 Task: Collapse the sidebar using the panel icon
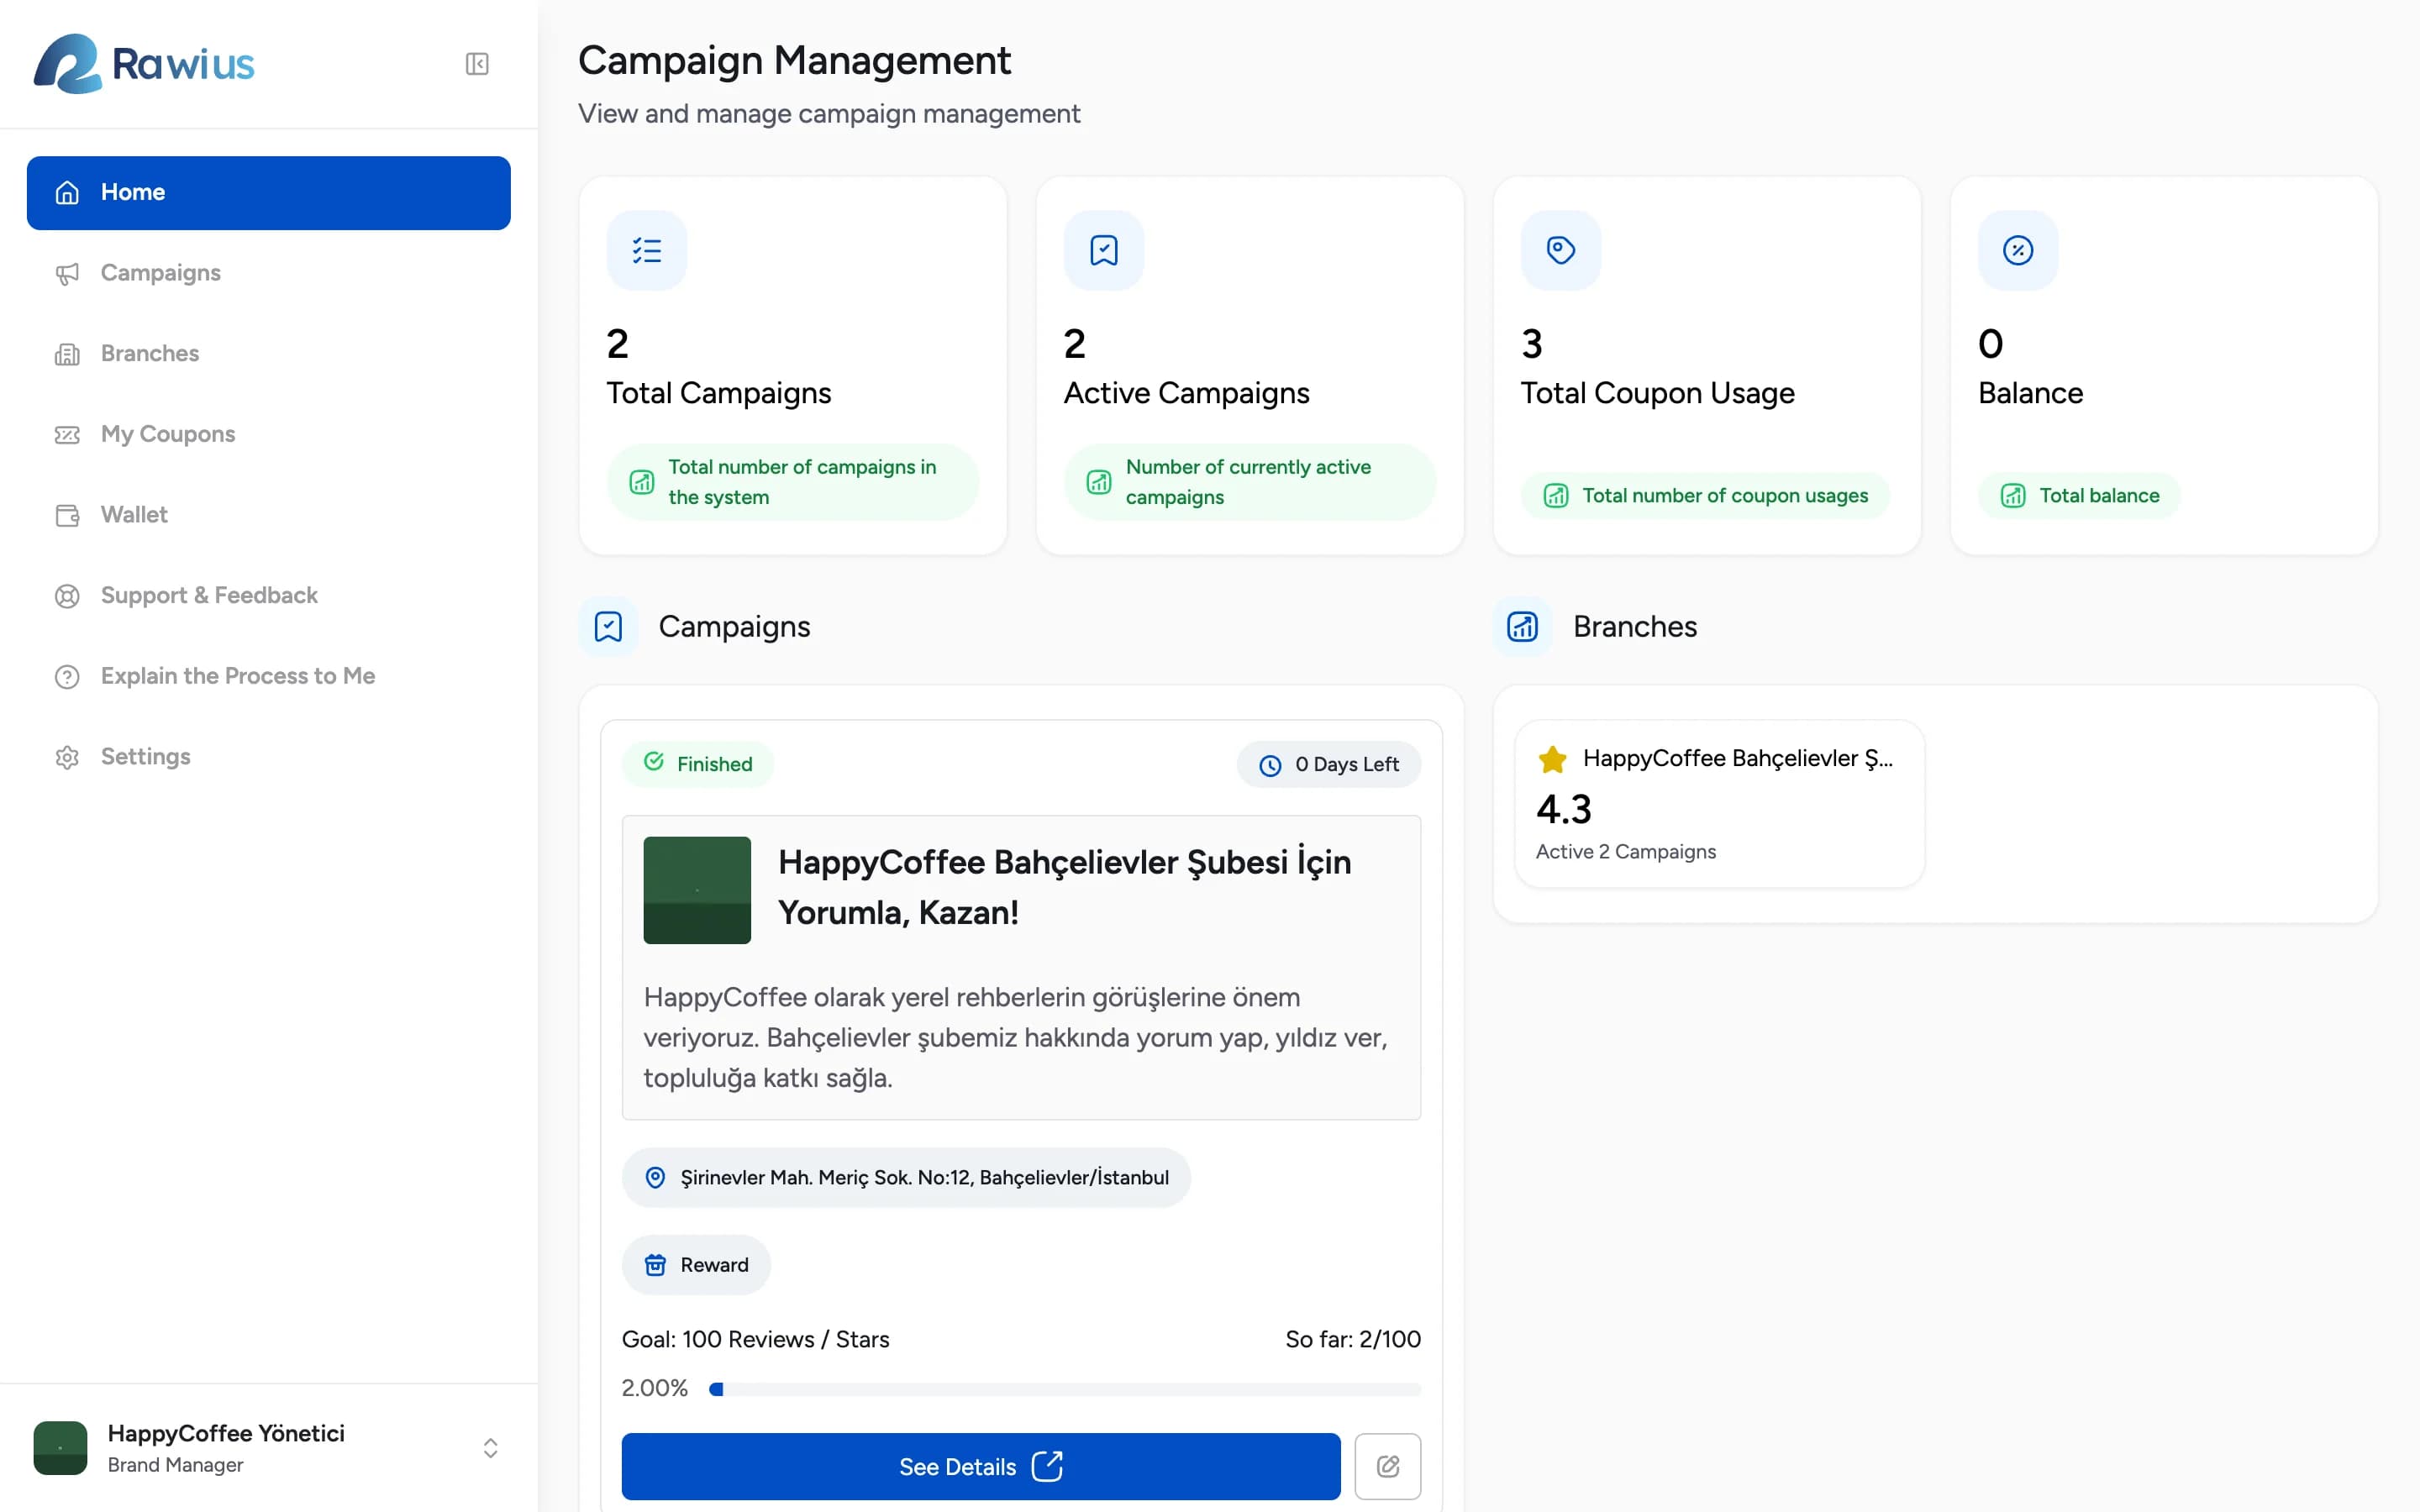477,64
